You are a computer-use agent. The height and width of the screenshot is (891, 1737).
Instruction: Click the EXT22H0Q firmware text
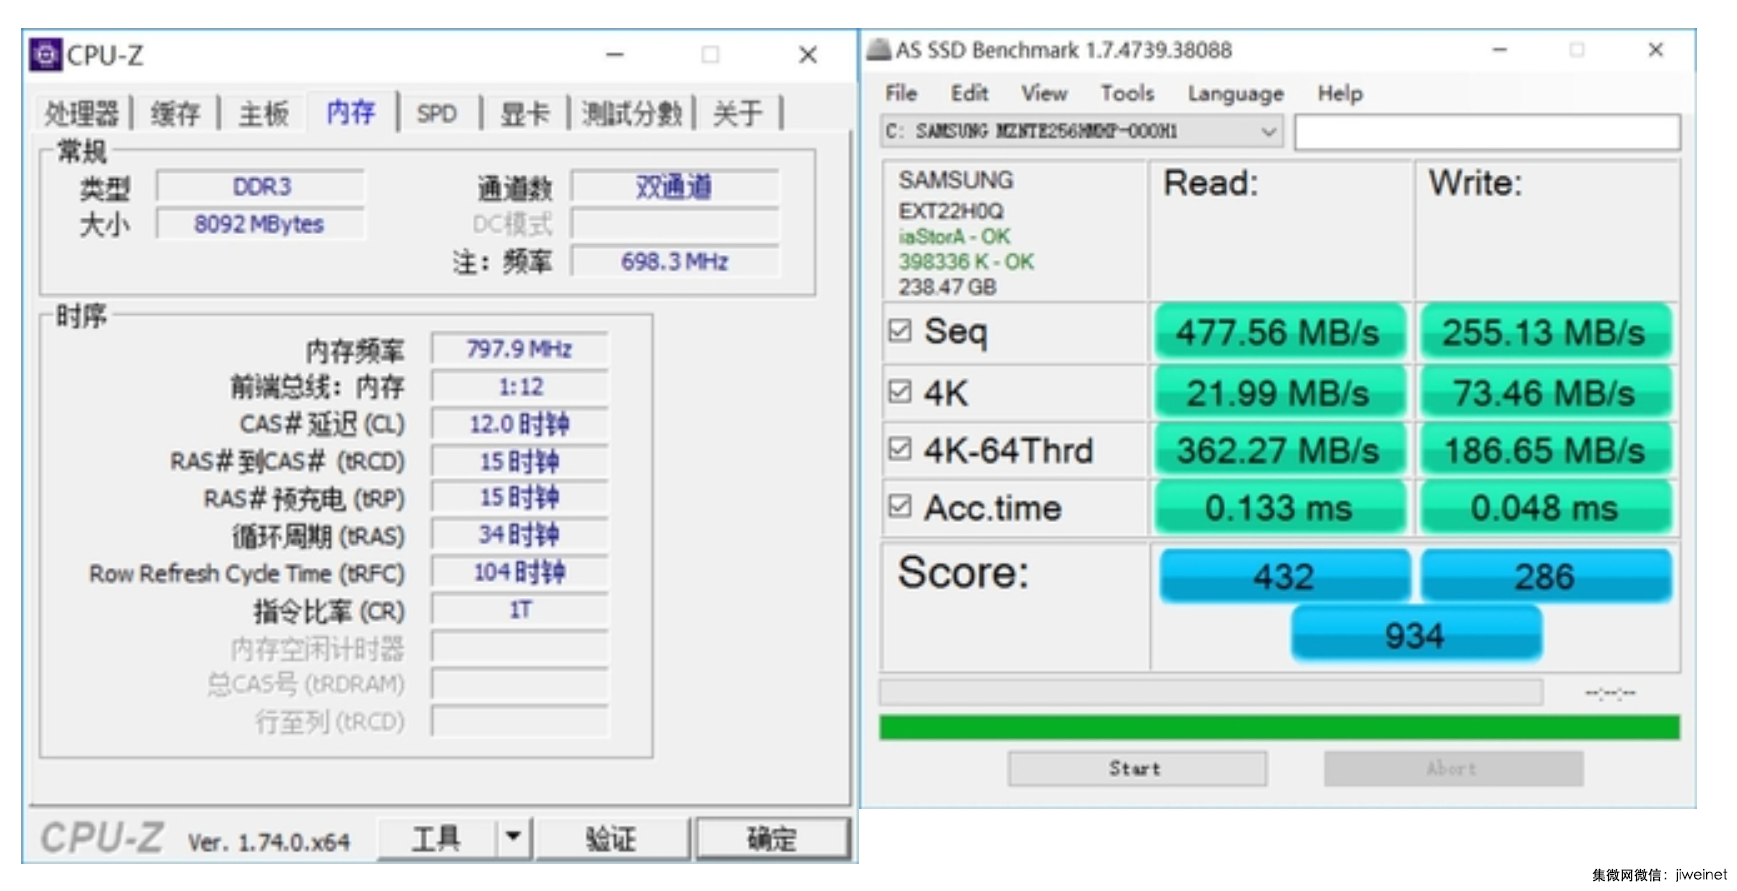tap(950, 211)
